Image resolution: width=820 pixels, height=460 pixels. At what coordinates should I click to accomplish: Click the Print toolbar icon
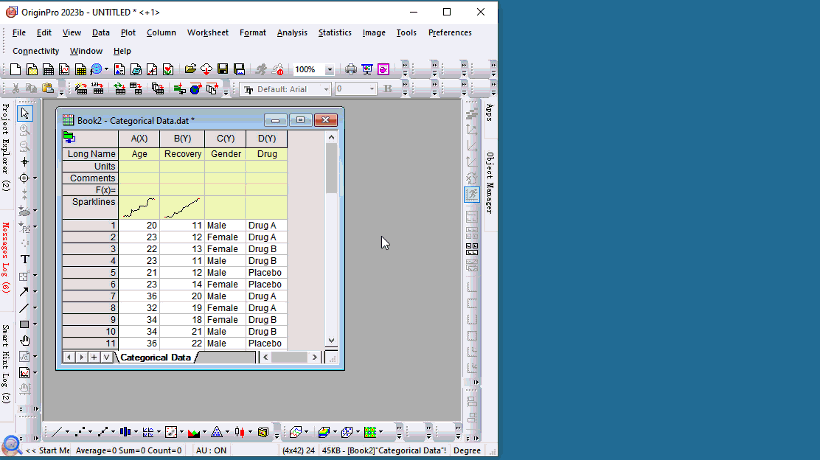coord(351,69)
